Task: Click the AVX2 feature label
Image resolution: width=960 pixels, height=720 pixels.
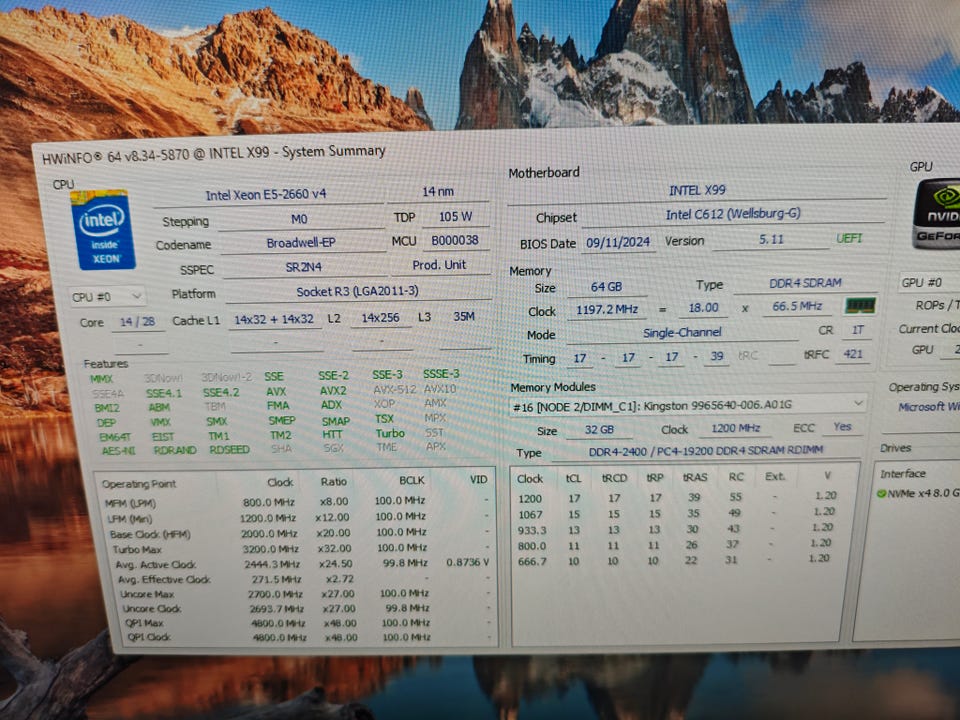Action: coord(332,391)
